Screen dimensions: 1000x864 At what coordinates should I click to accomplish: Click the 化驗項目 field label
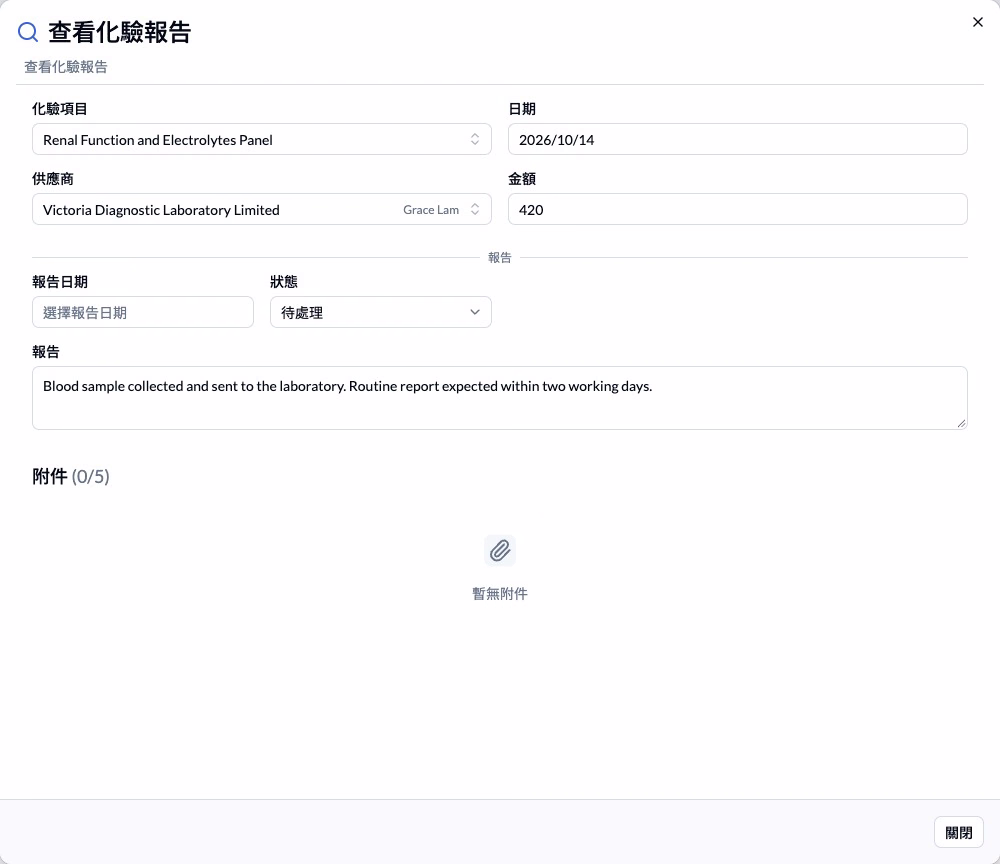[x=60, y=109]
